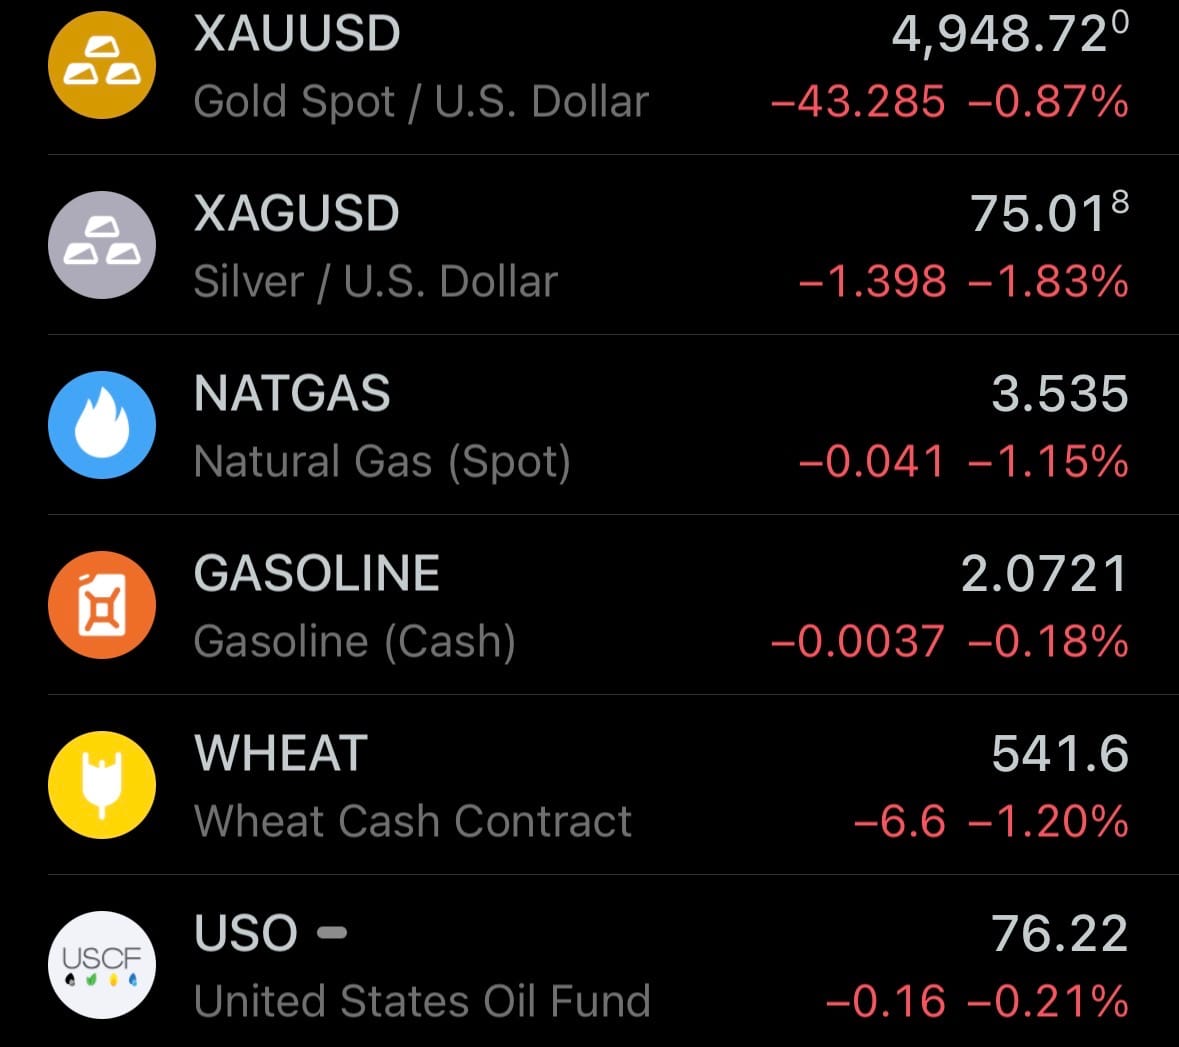Tap the gray dash beside USO
Screen dimensions: 1179x1047
click(x=332, y=933)
